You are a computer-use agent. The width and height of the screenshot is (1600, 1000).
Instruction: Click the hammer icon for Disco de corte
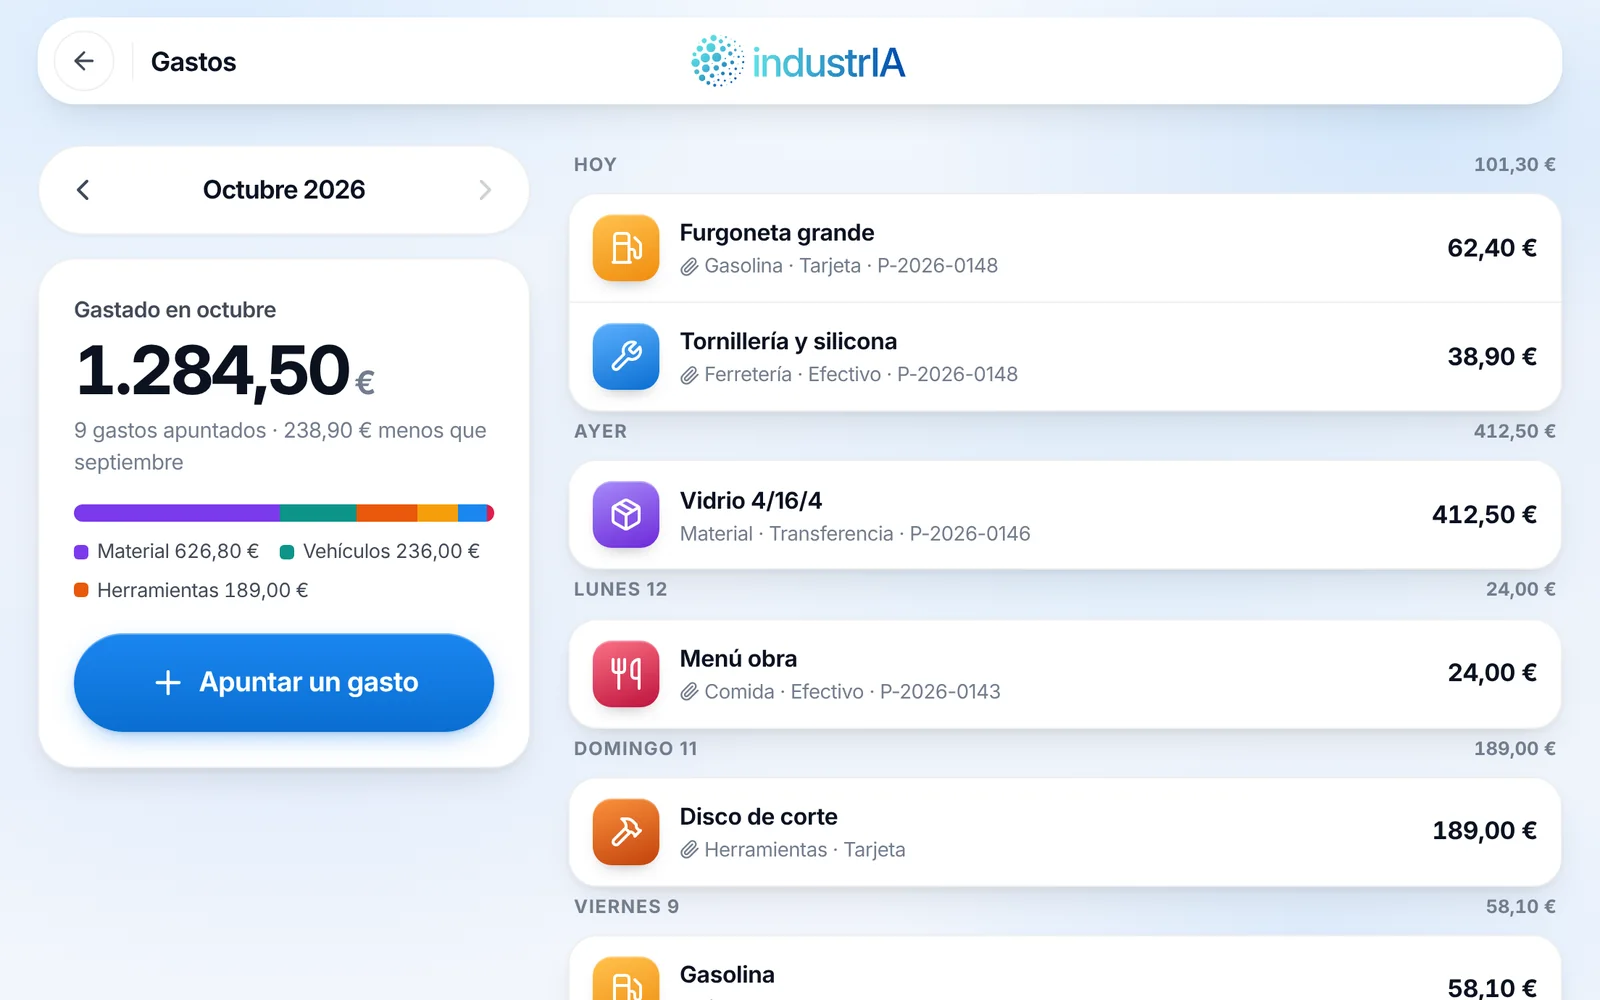626,832
